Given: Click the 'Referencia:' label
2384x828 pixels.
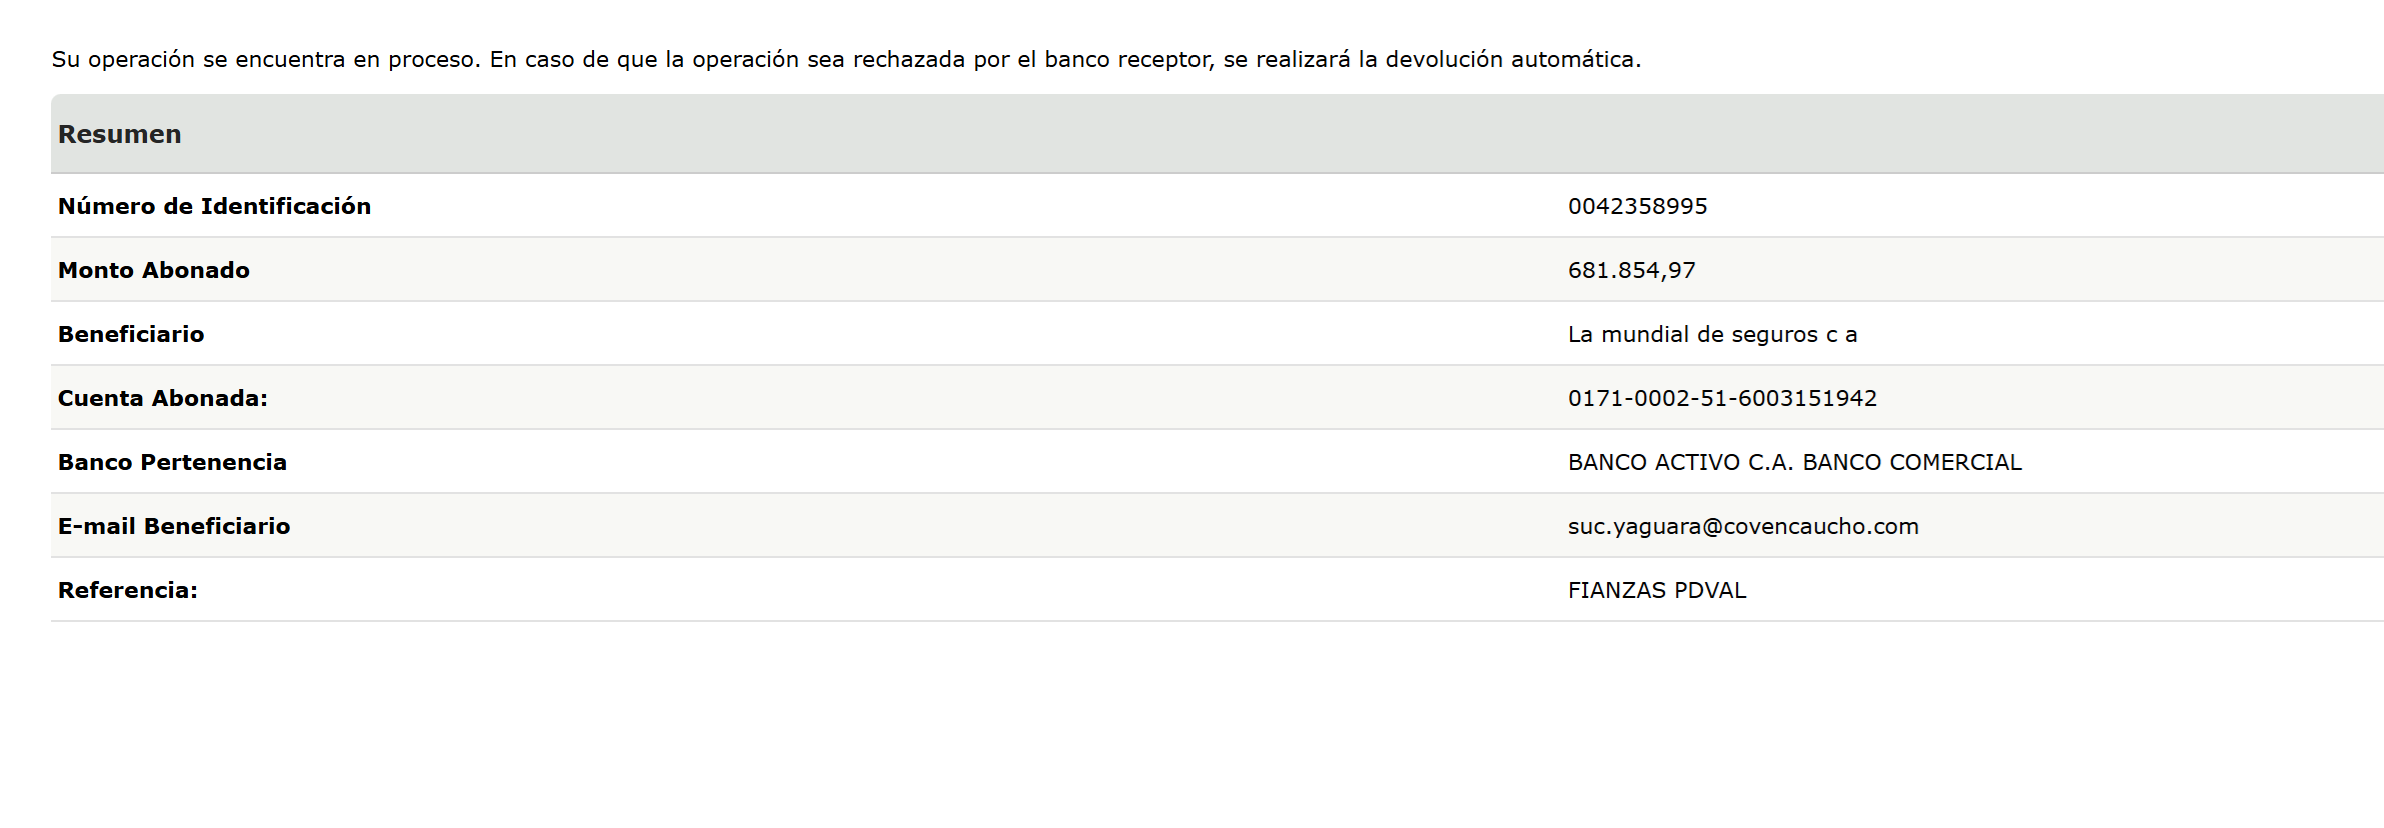Looking at the screenshot, I should (128, 590).
